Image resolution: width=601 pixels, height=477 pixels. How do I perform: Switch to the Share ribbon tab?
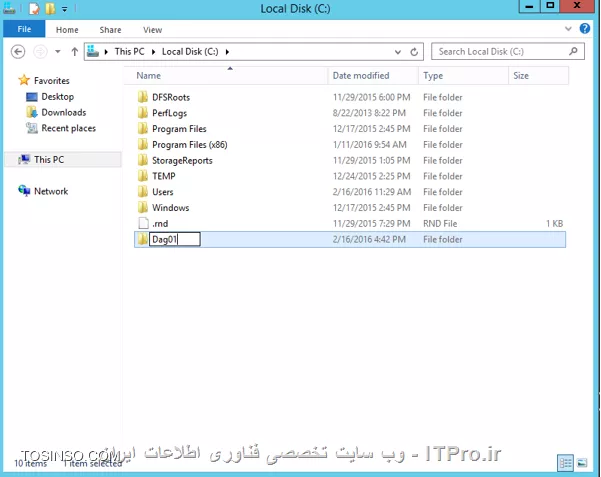tap(110, 30)
